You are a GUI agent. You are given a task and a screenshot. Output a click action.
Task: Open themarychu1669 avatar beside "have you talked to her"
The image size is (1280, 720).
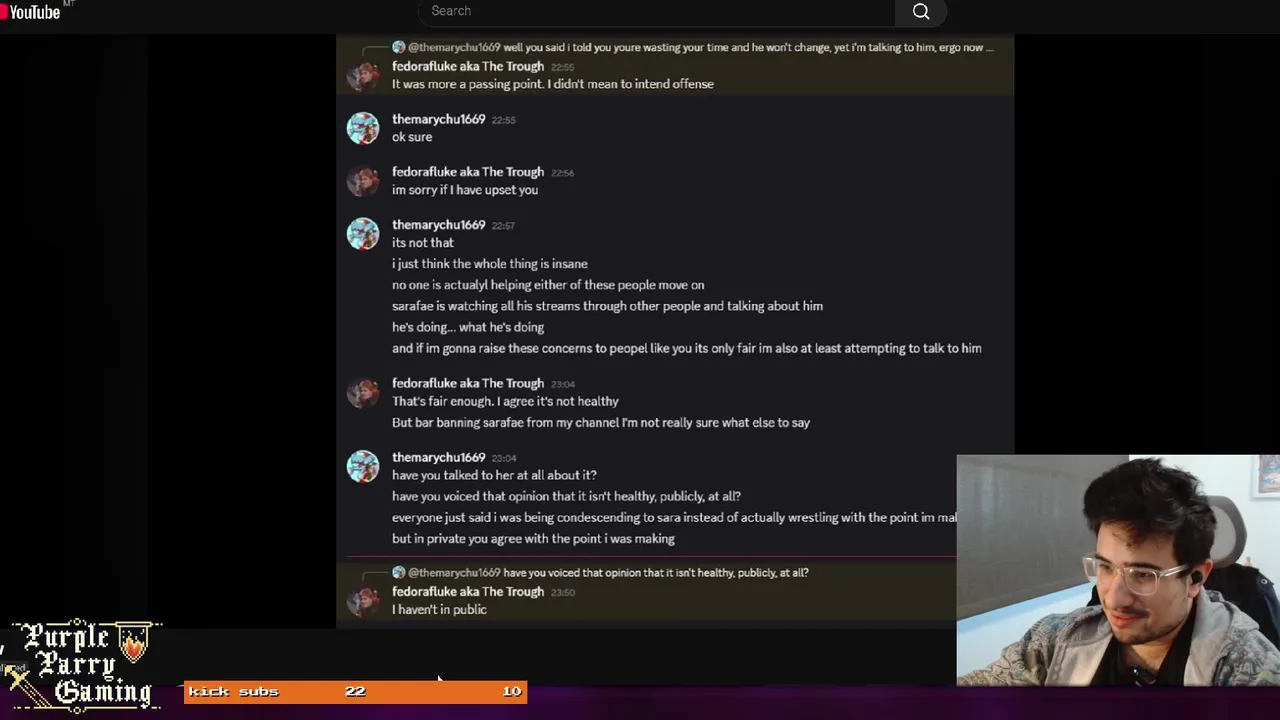pyautogui.click(x=363, y=466)
